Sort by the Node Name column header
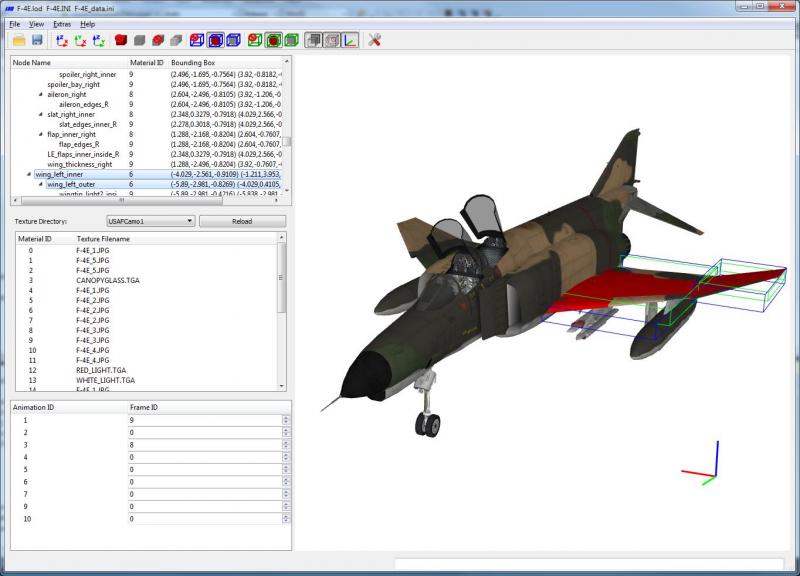800x576 pixels. pyautogui.click(x=69, y=62)
